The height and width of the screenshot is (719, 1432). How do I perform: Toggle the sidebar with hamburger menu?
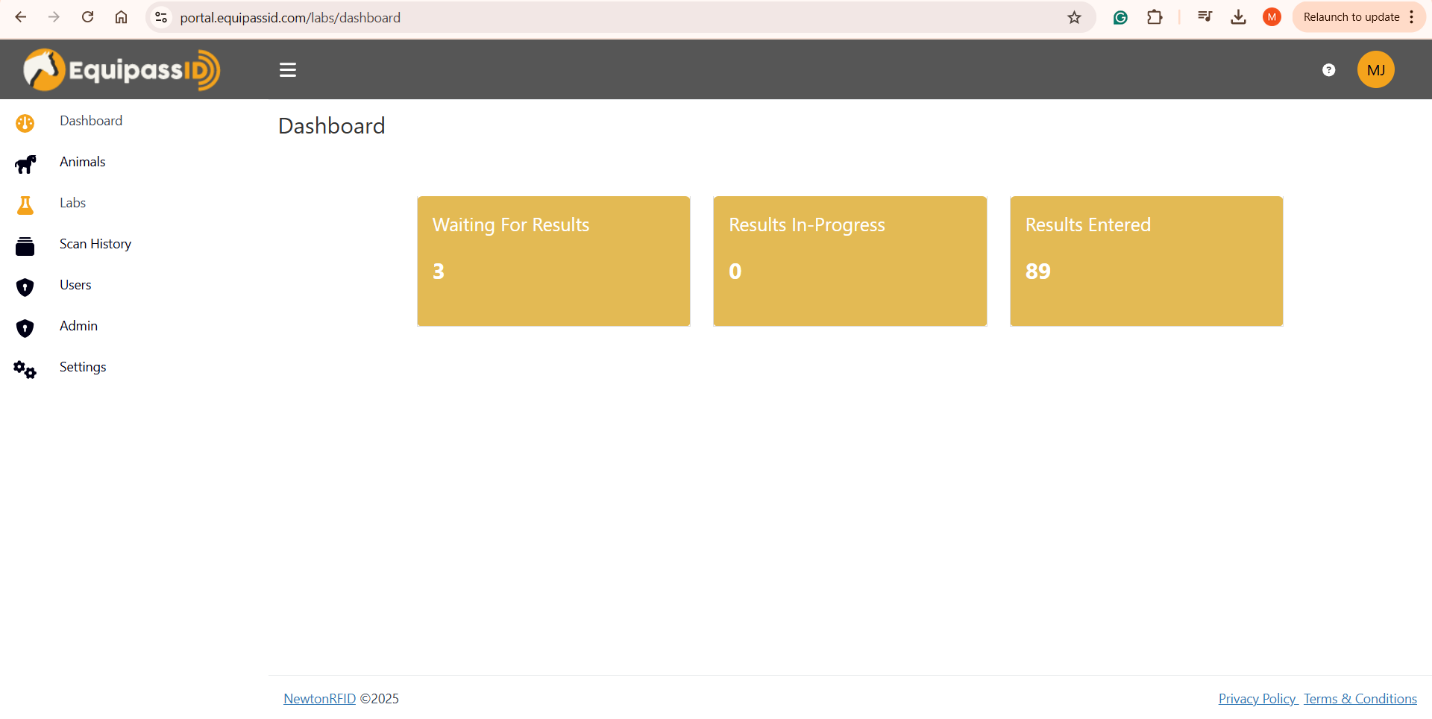pos(288,70)
